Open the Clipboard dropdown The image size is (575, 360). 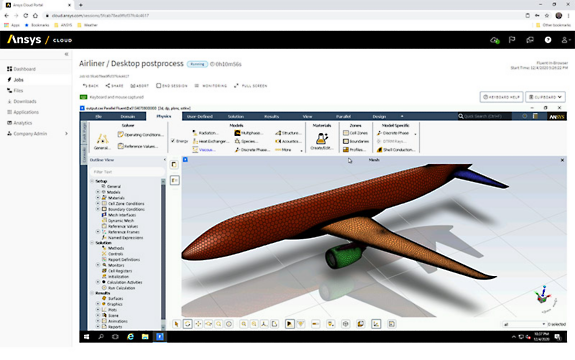[x=545, y=97]
